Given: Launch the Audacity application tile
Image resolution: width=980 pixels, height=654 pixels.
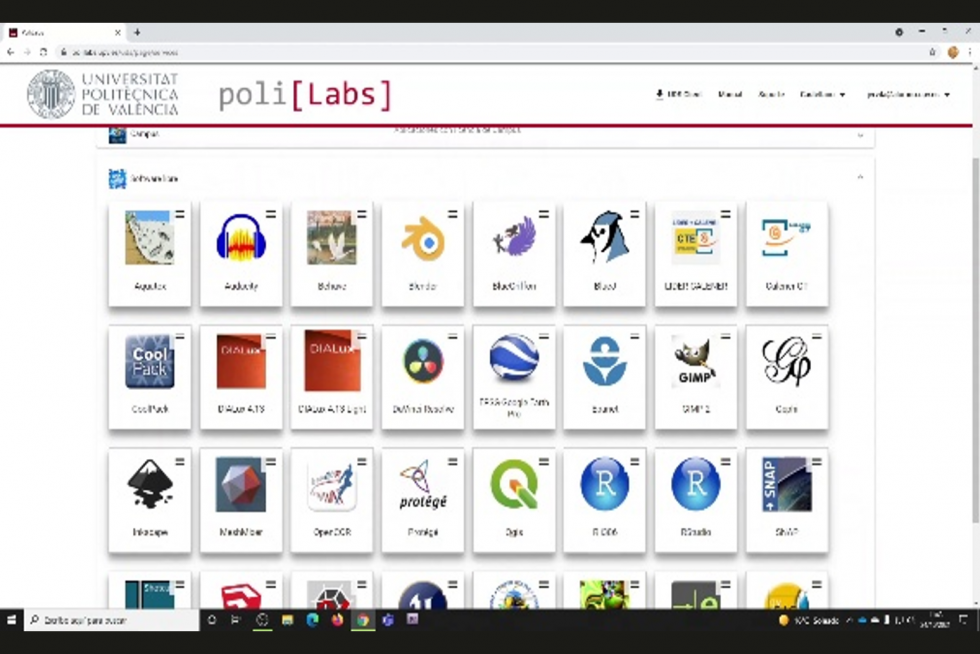Looking at the screenshot, I should point(241,254).
